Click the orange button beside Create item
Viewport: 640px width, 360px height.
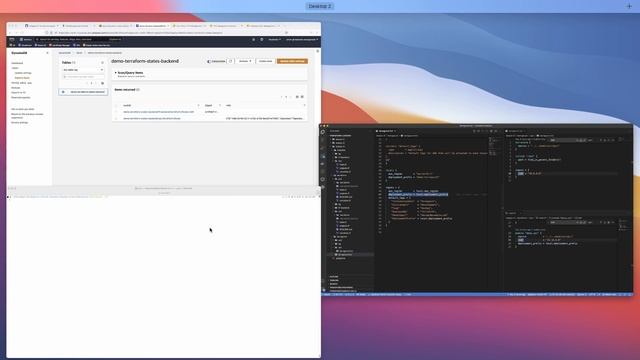coord(292,61)
